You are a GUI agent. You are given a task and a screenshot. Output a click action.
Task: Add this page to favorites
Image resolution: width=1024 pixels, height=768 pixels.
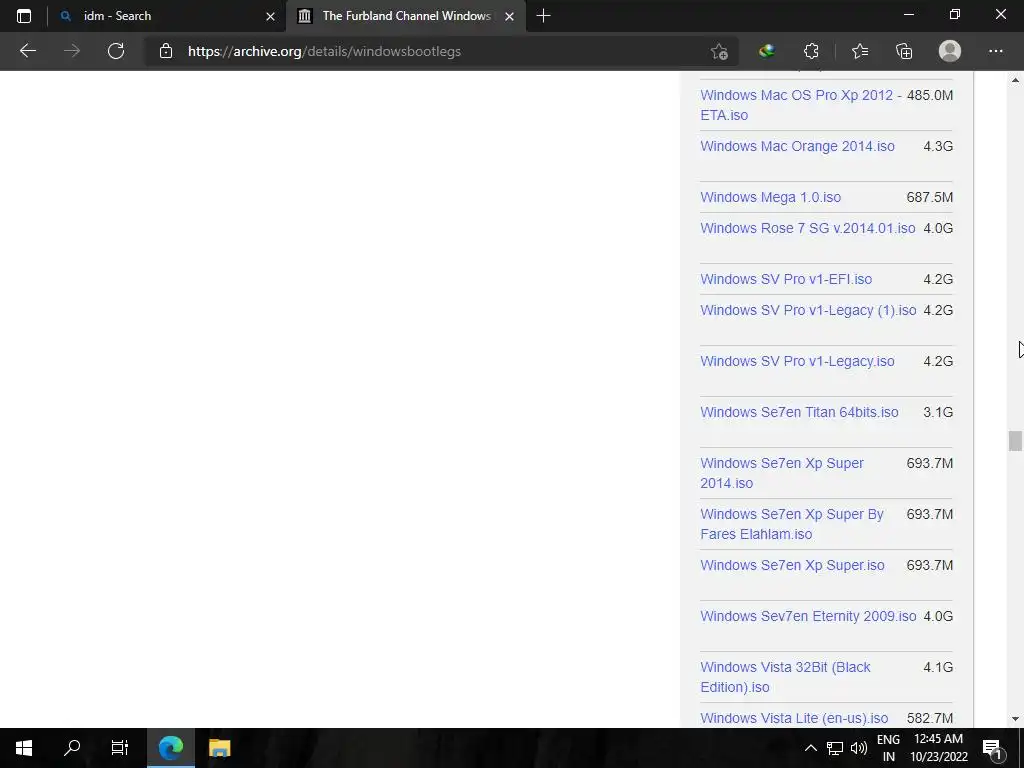point(719,52)
